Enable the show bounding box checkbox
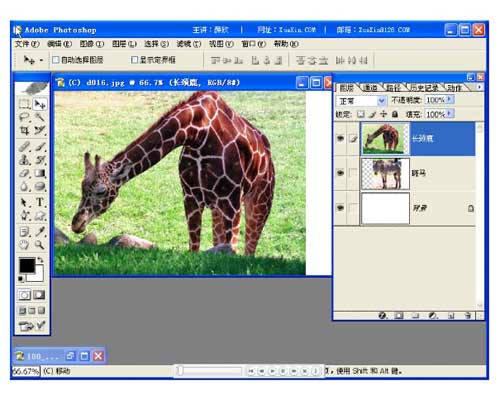The width and height of the screenshot is (500, 400). click(134, 60)
